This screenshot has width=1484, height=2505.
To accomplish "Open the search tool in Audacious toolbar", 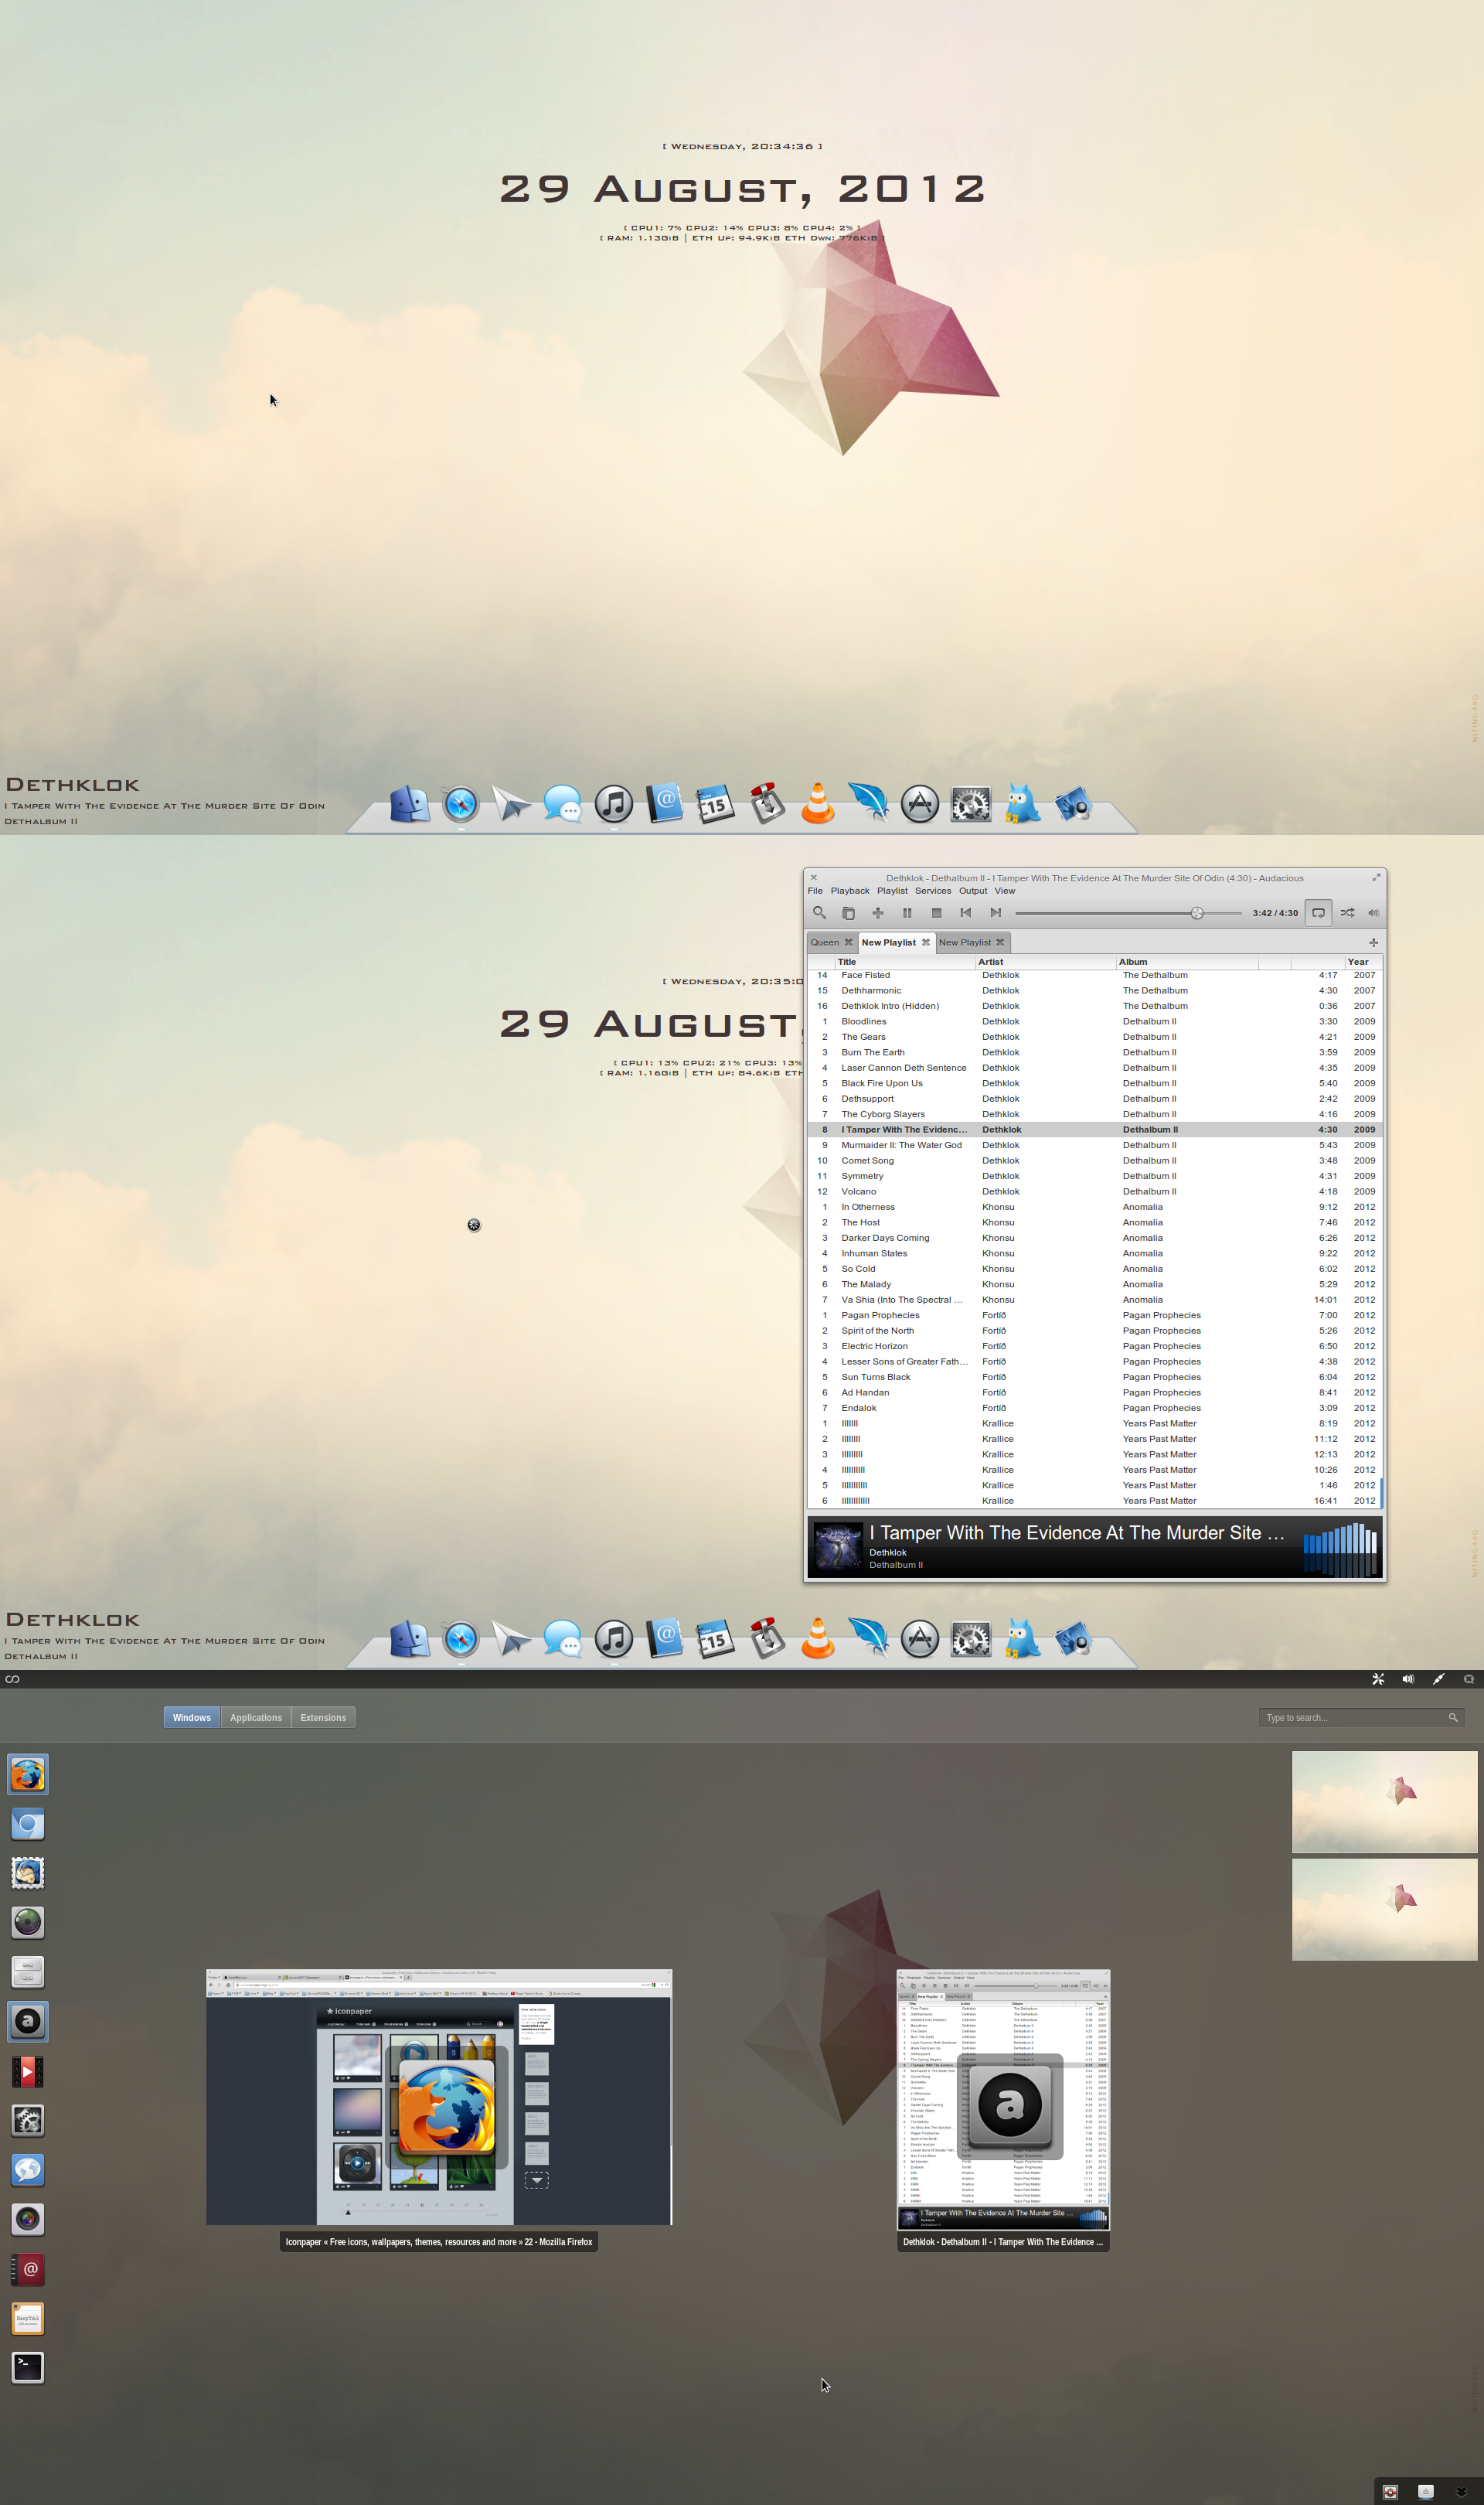I will pyautogui.click(x=819, y=912).
